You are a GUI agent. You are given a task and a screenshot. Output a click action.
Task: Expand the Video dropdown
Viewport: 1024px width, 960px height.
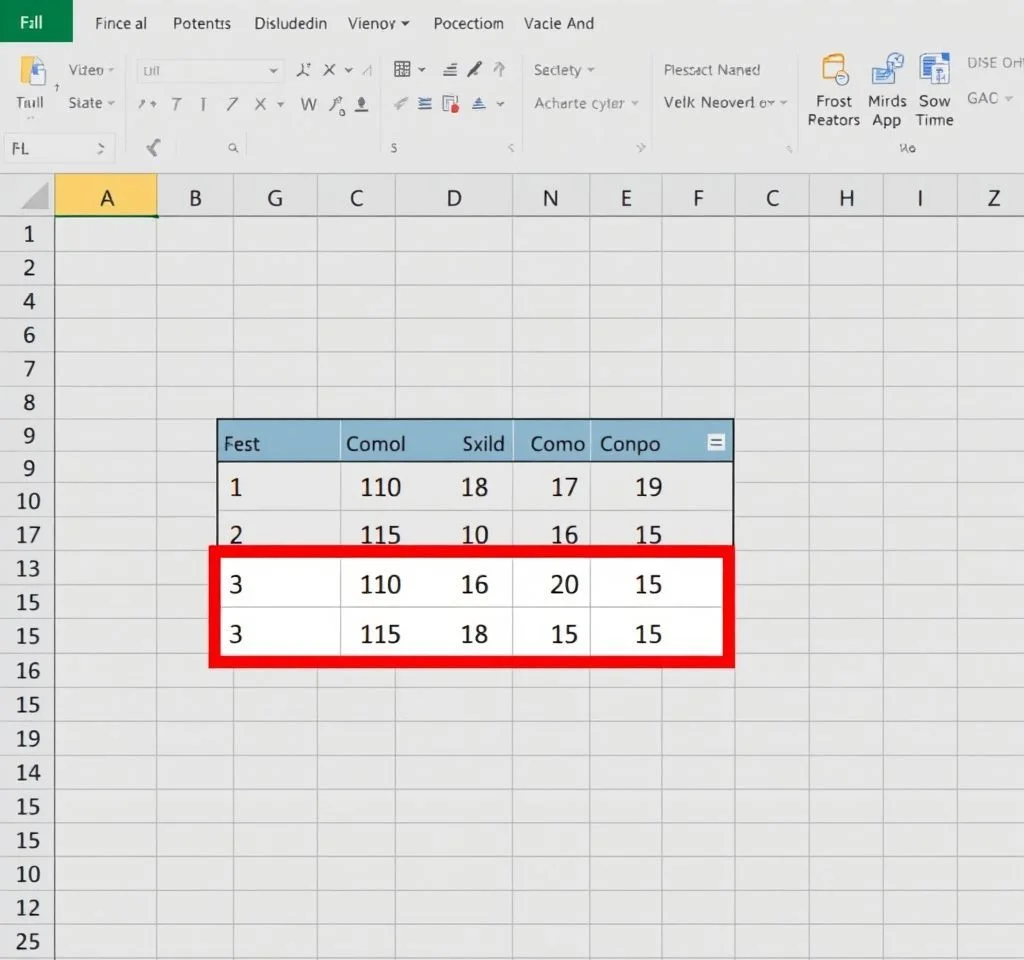coord(91,70)
